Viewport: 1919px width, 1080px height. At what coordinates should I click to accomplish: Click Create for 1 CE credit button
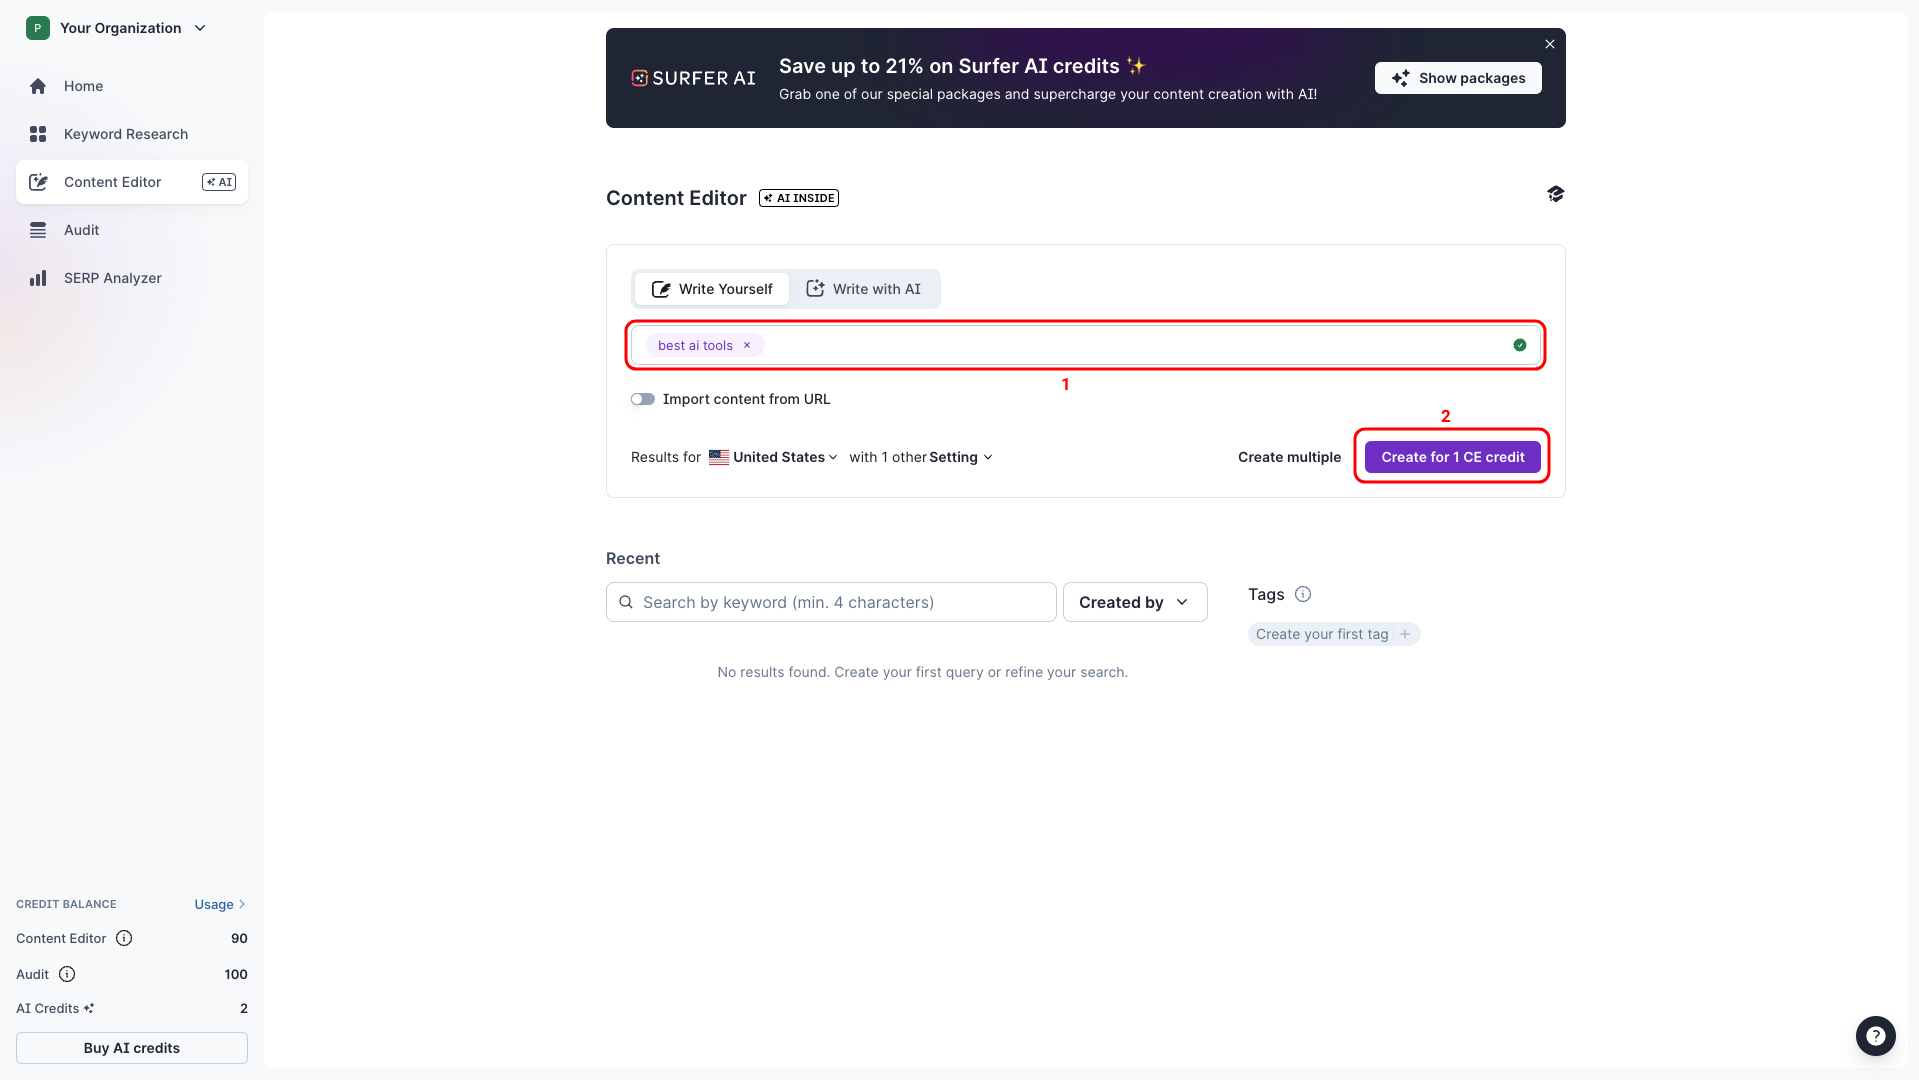(1452, 457)
